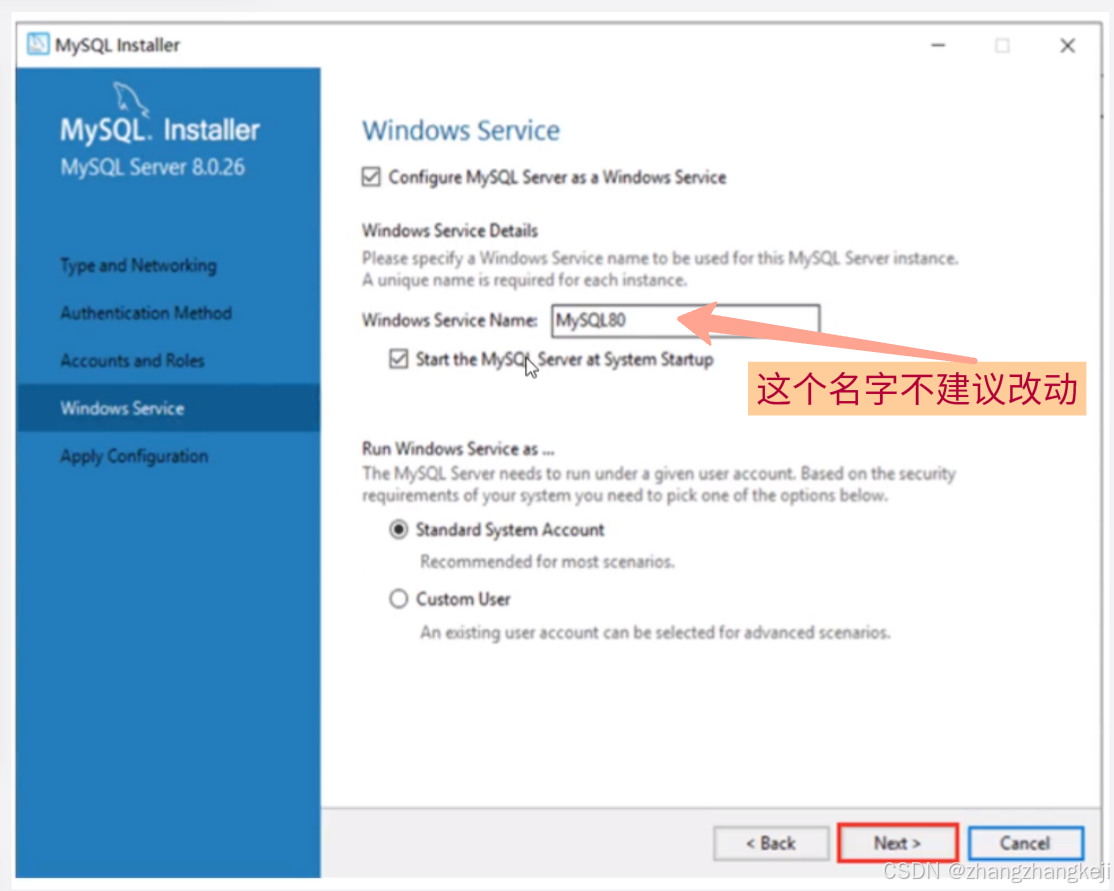Open the Type and Networking step

coord(139,265)
